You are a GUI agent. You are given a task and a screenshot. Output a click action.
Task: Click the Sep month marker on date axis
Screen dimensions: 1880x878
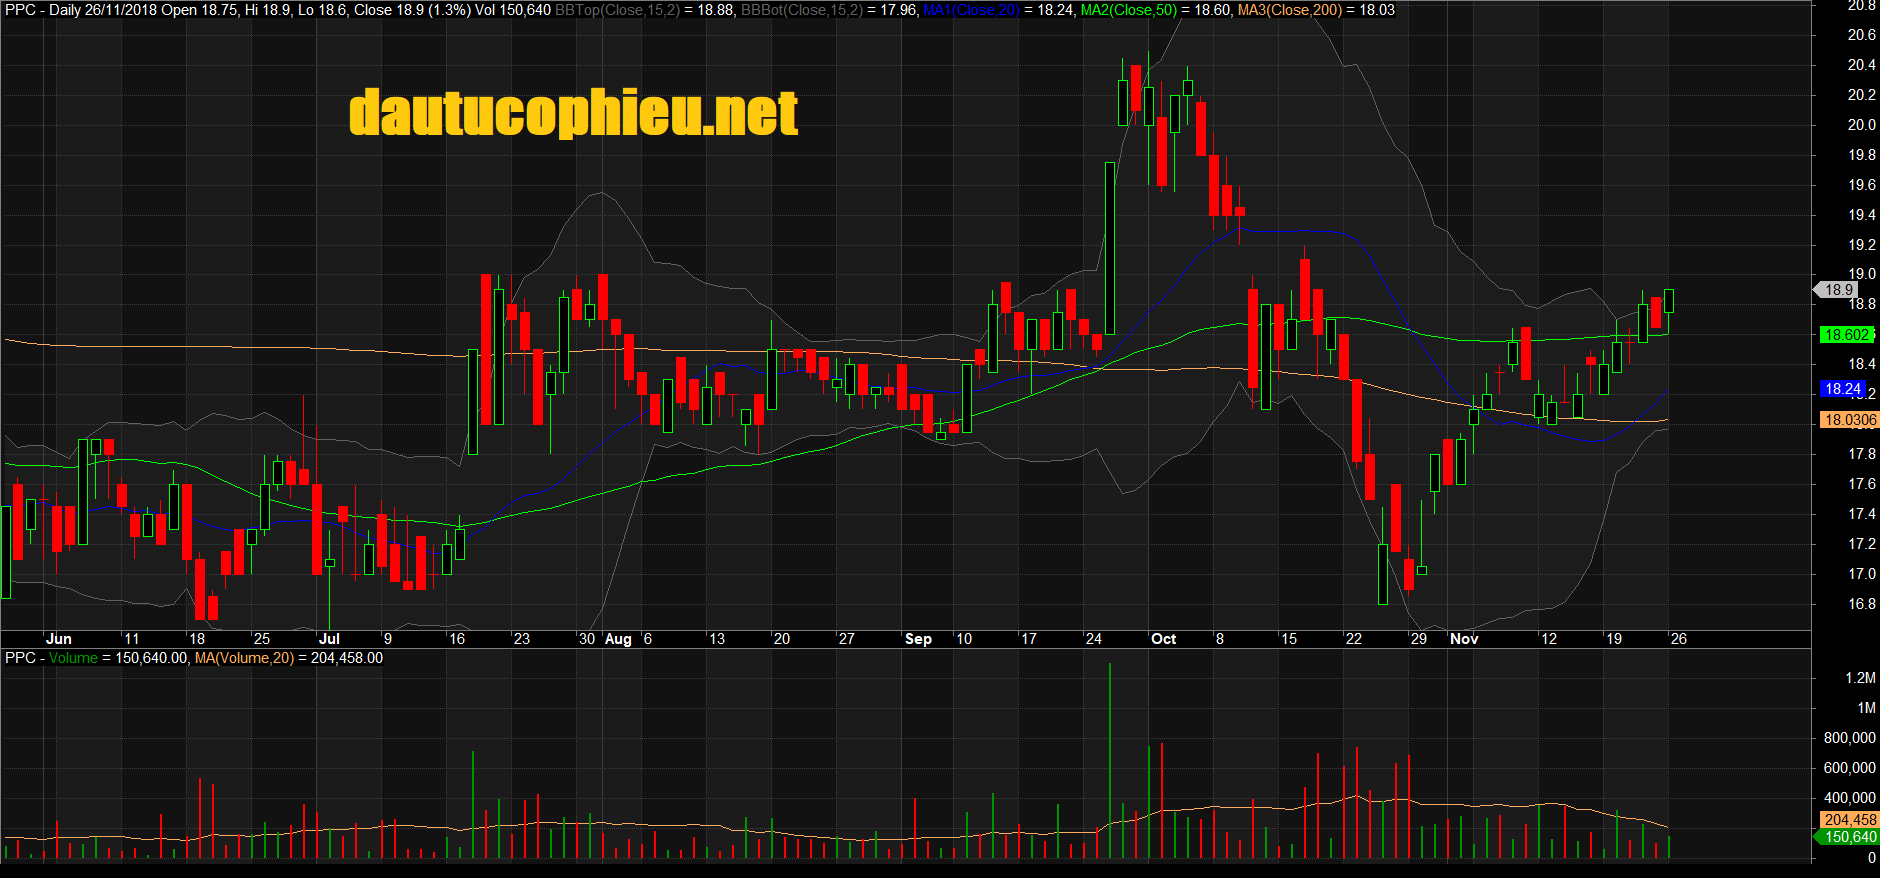tap(917, 639)
